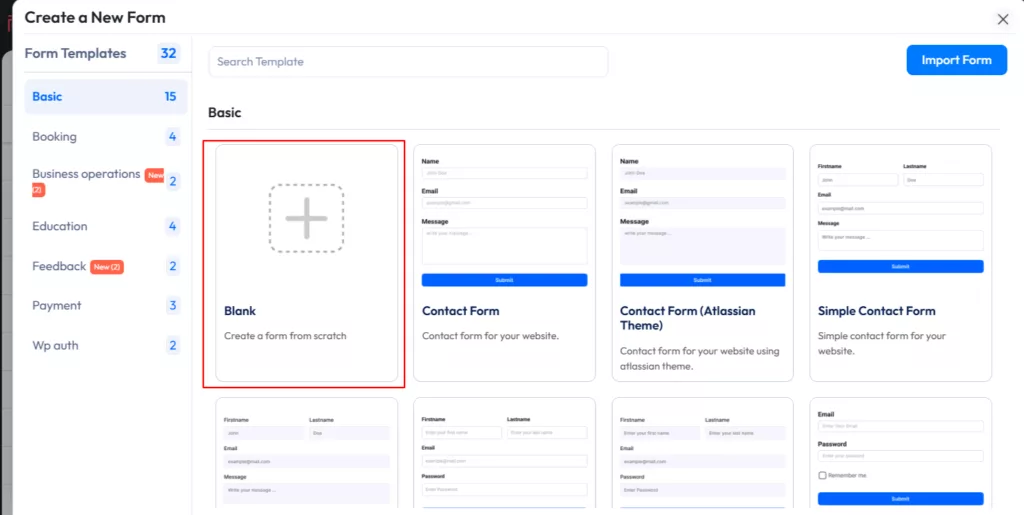Switch to Business operations category
1024x515 pixels.
pos(86,174)
